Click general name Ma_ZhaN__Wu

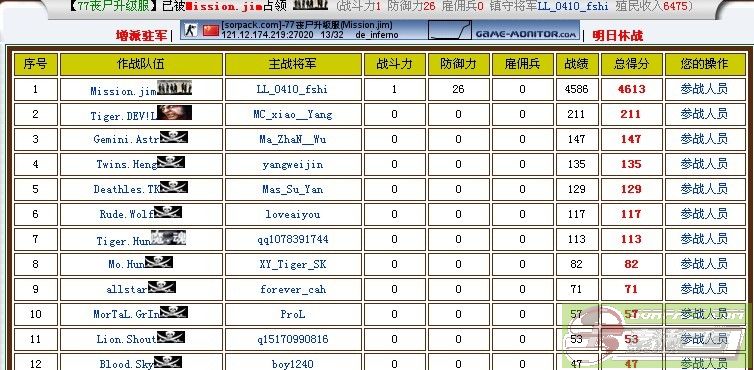(292, 140)
